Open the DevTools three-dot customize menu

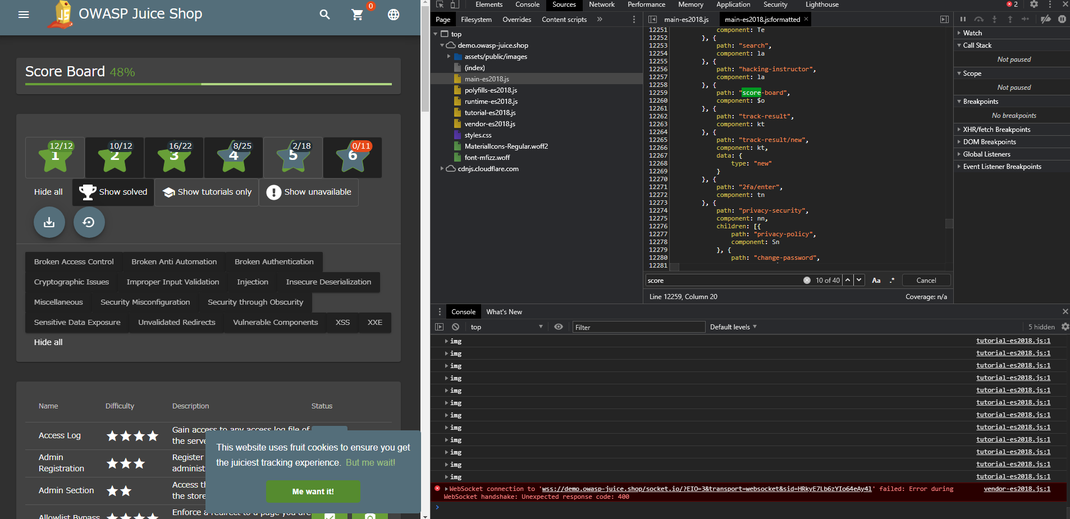click(x=1050, y=4)
